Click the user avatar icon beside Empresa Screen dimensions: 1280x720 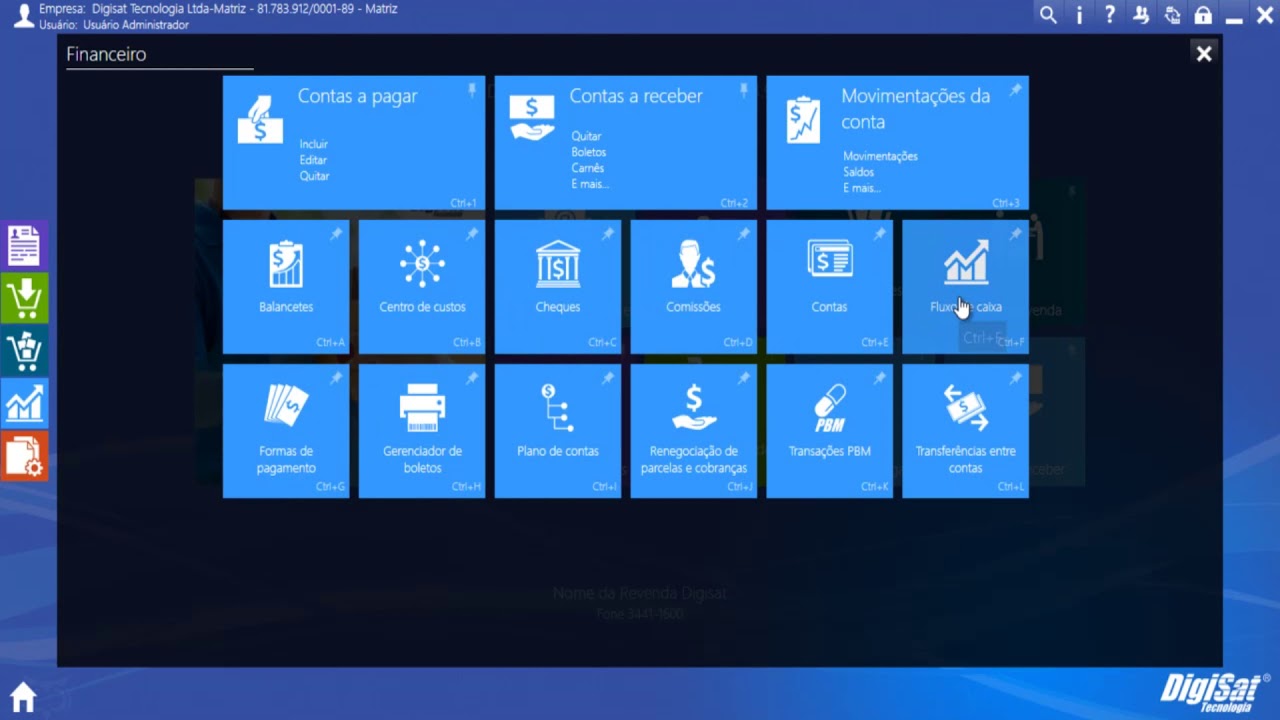[x=23, y=15]
